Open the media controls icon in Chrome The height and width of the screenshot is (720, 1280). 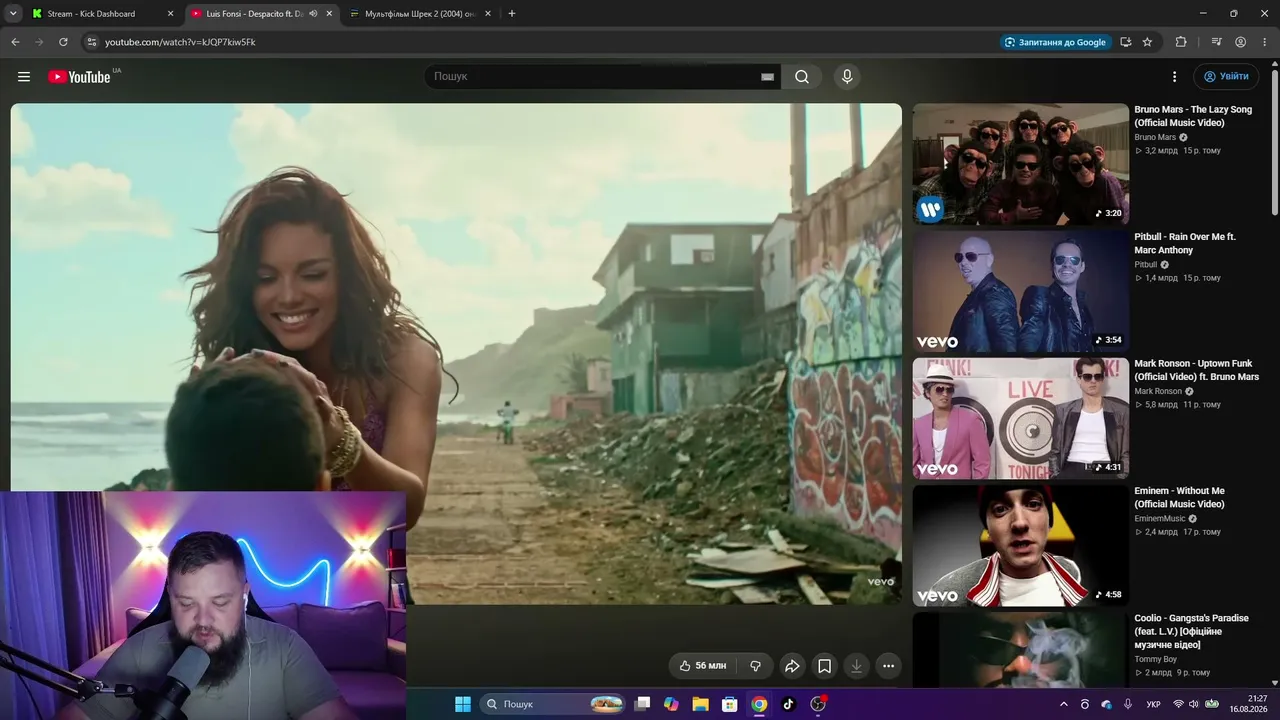click(1216, 42)
